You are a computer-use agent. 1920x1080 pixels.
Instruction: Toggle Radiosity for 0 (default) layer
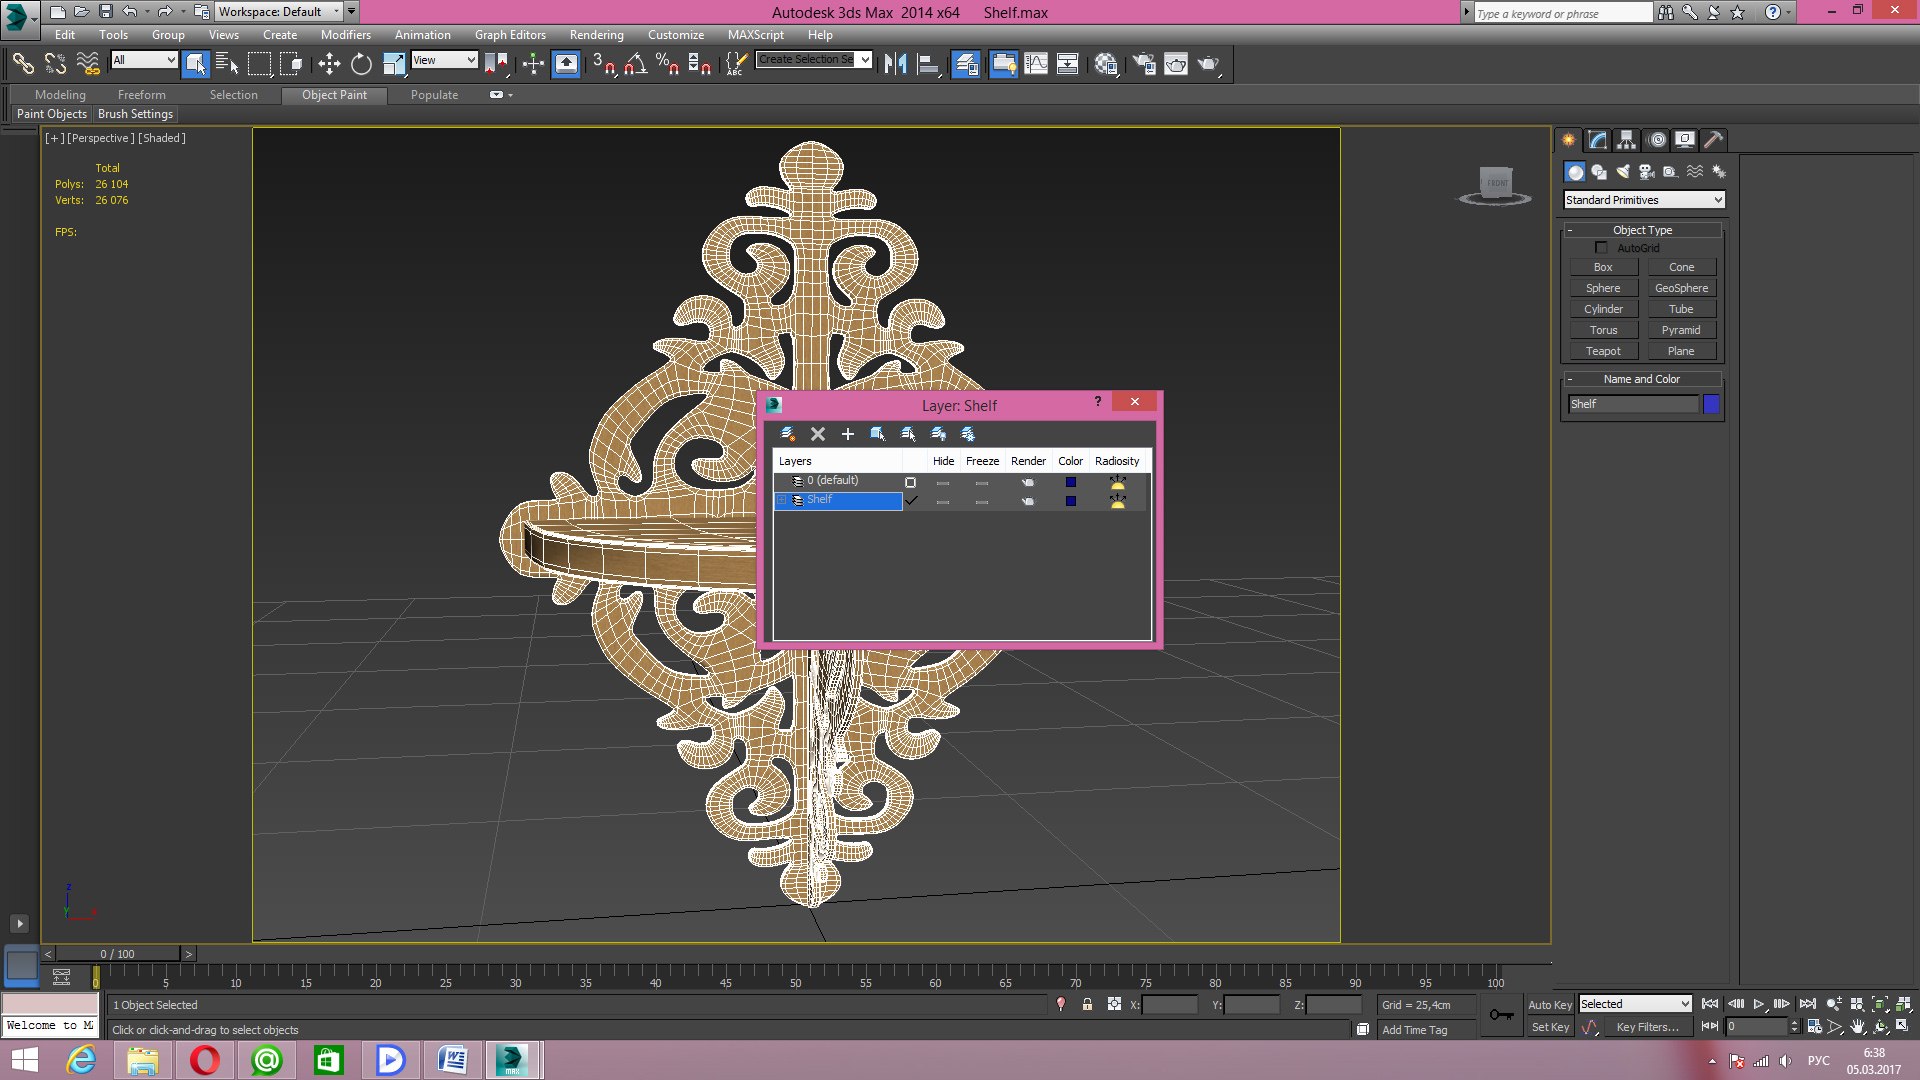tap(1117, 482)
